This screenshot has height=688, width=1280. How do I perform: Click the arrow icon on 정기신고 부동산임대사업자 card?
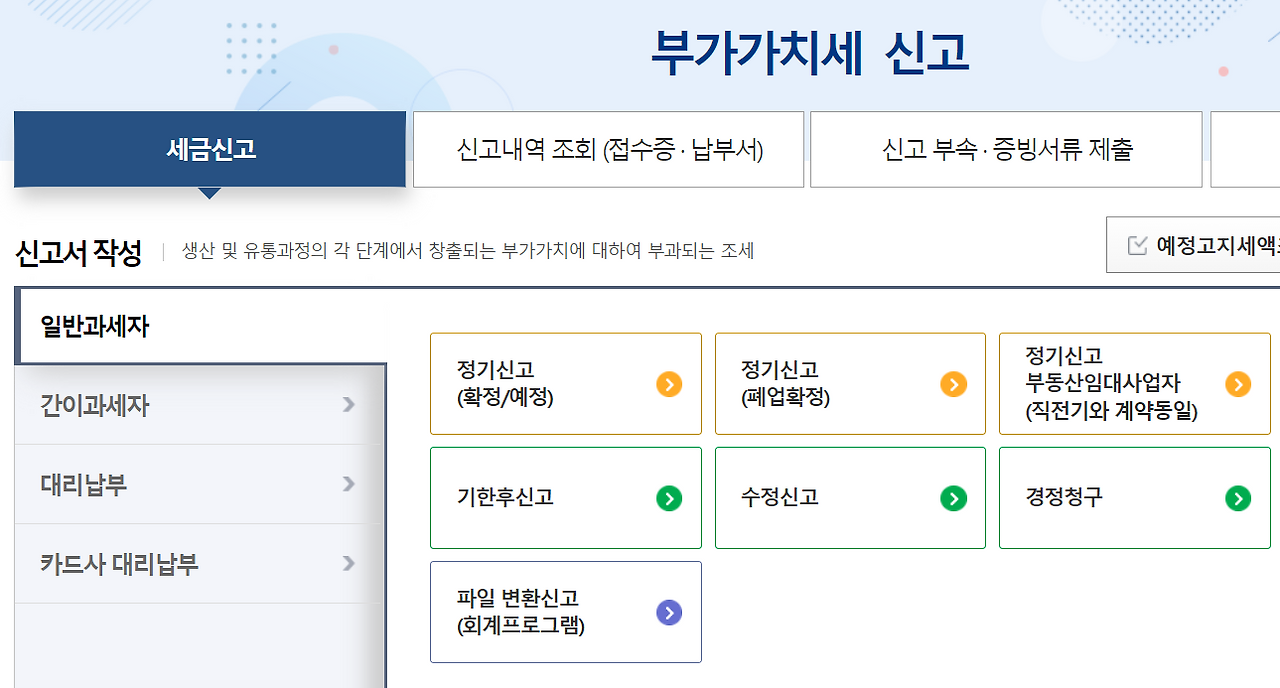click(x=1238, y=383)
